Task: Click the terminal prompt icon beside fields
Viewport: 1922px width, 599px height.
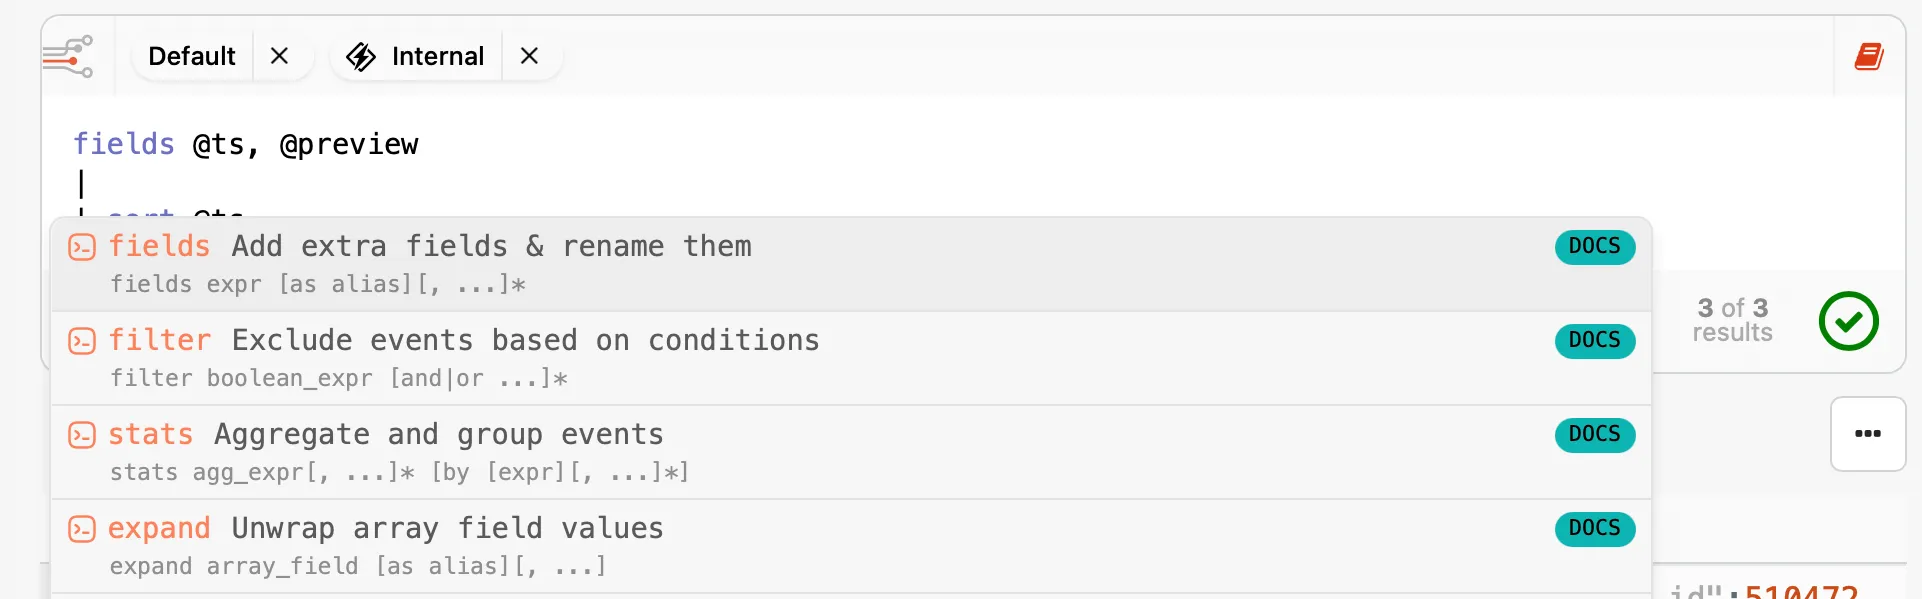Action: point(82,246)
